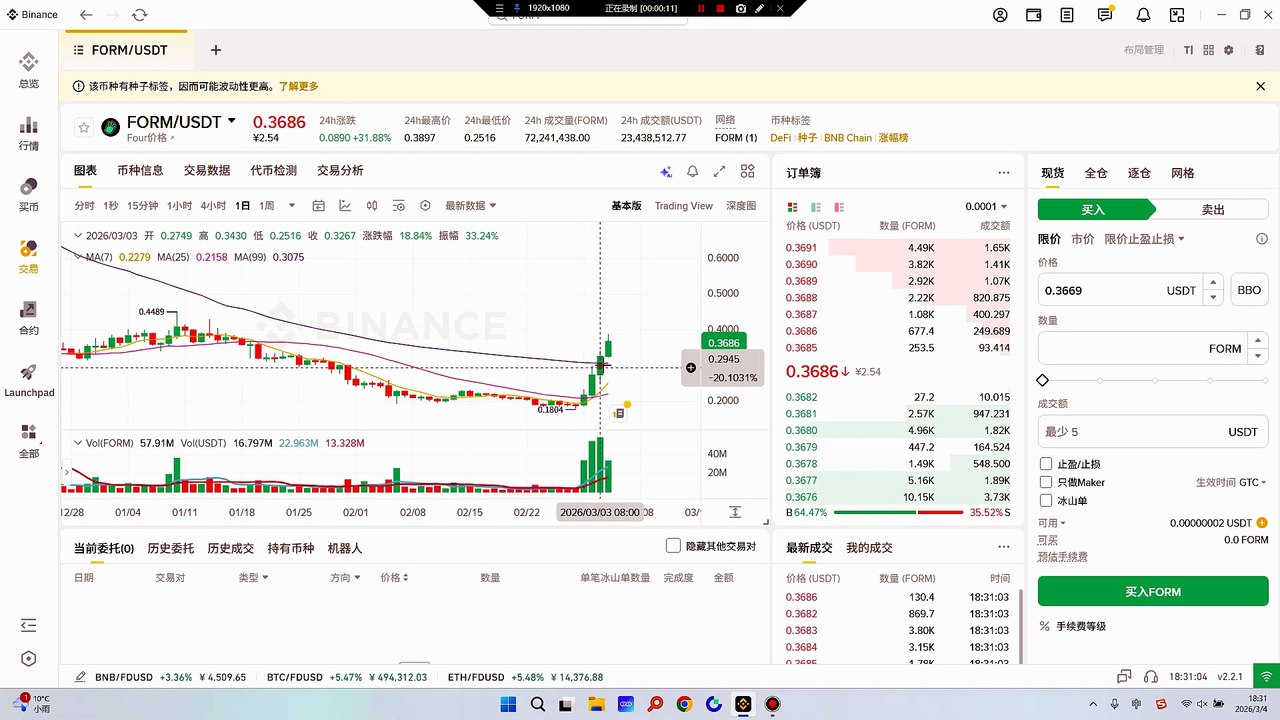The width and height of the screenshot is (1280, 720).
Task: Click the AI sparkle icon above chart
Action: [666, 172]
